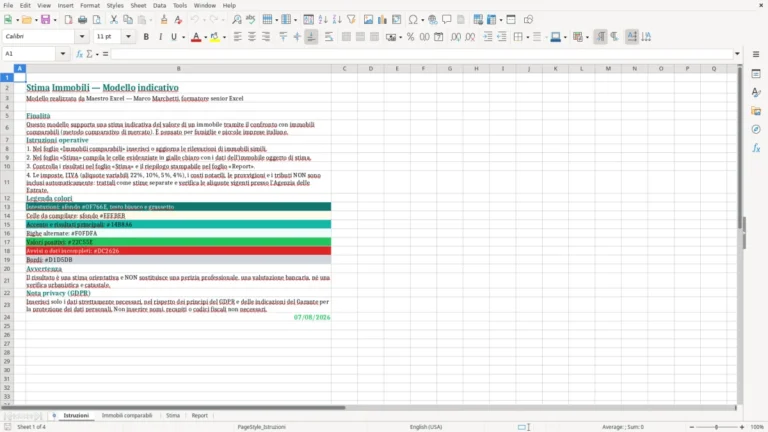Open the Font Color dropdown arrow

pyautogui.click(x=205, y=37)
